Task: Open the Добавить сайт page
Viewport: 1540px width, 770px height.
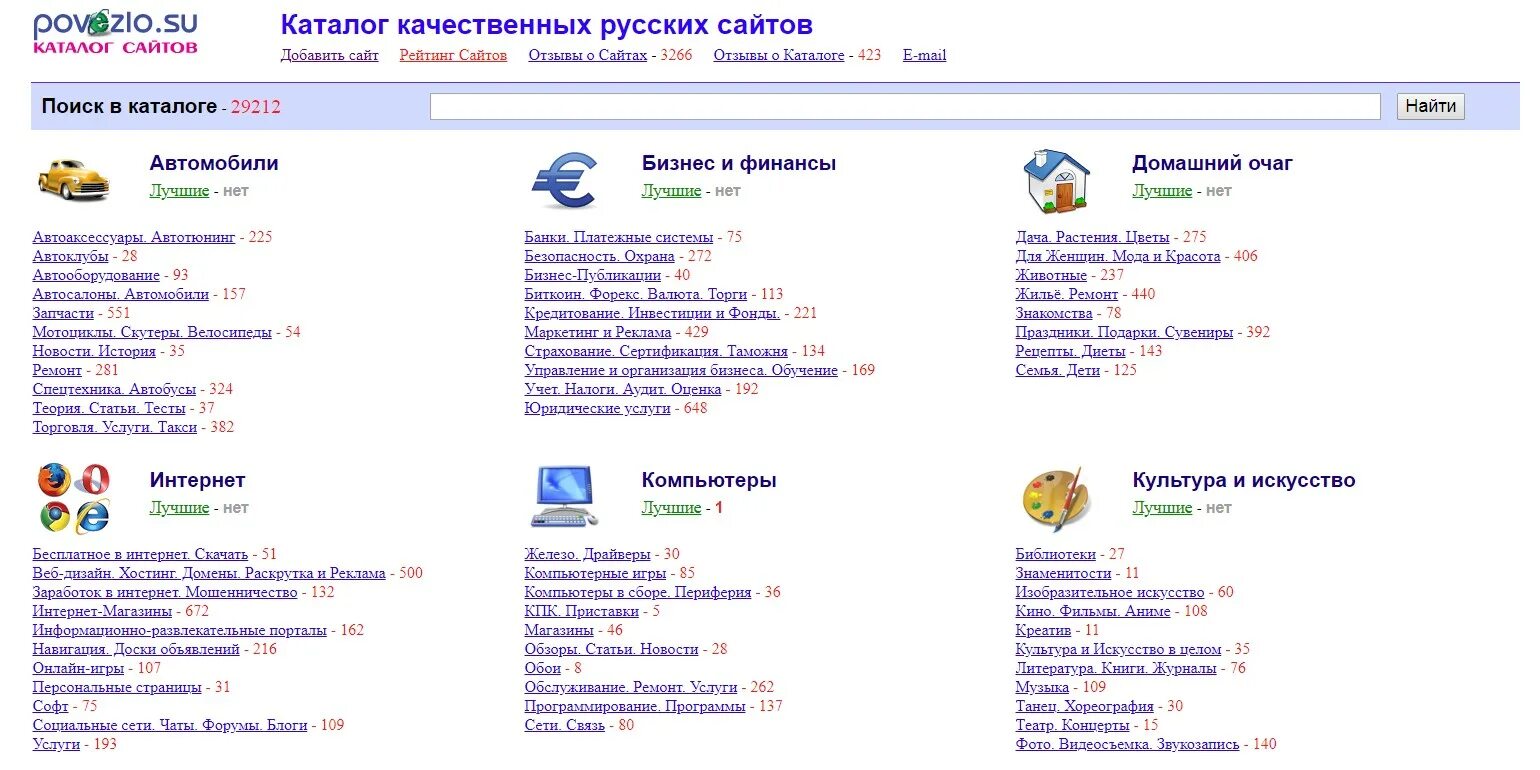Action: (329, 55)
